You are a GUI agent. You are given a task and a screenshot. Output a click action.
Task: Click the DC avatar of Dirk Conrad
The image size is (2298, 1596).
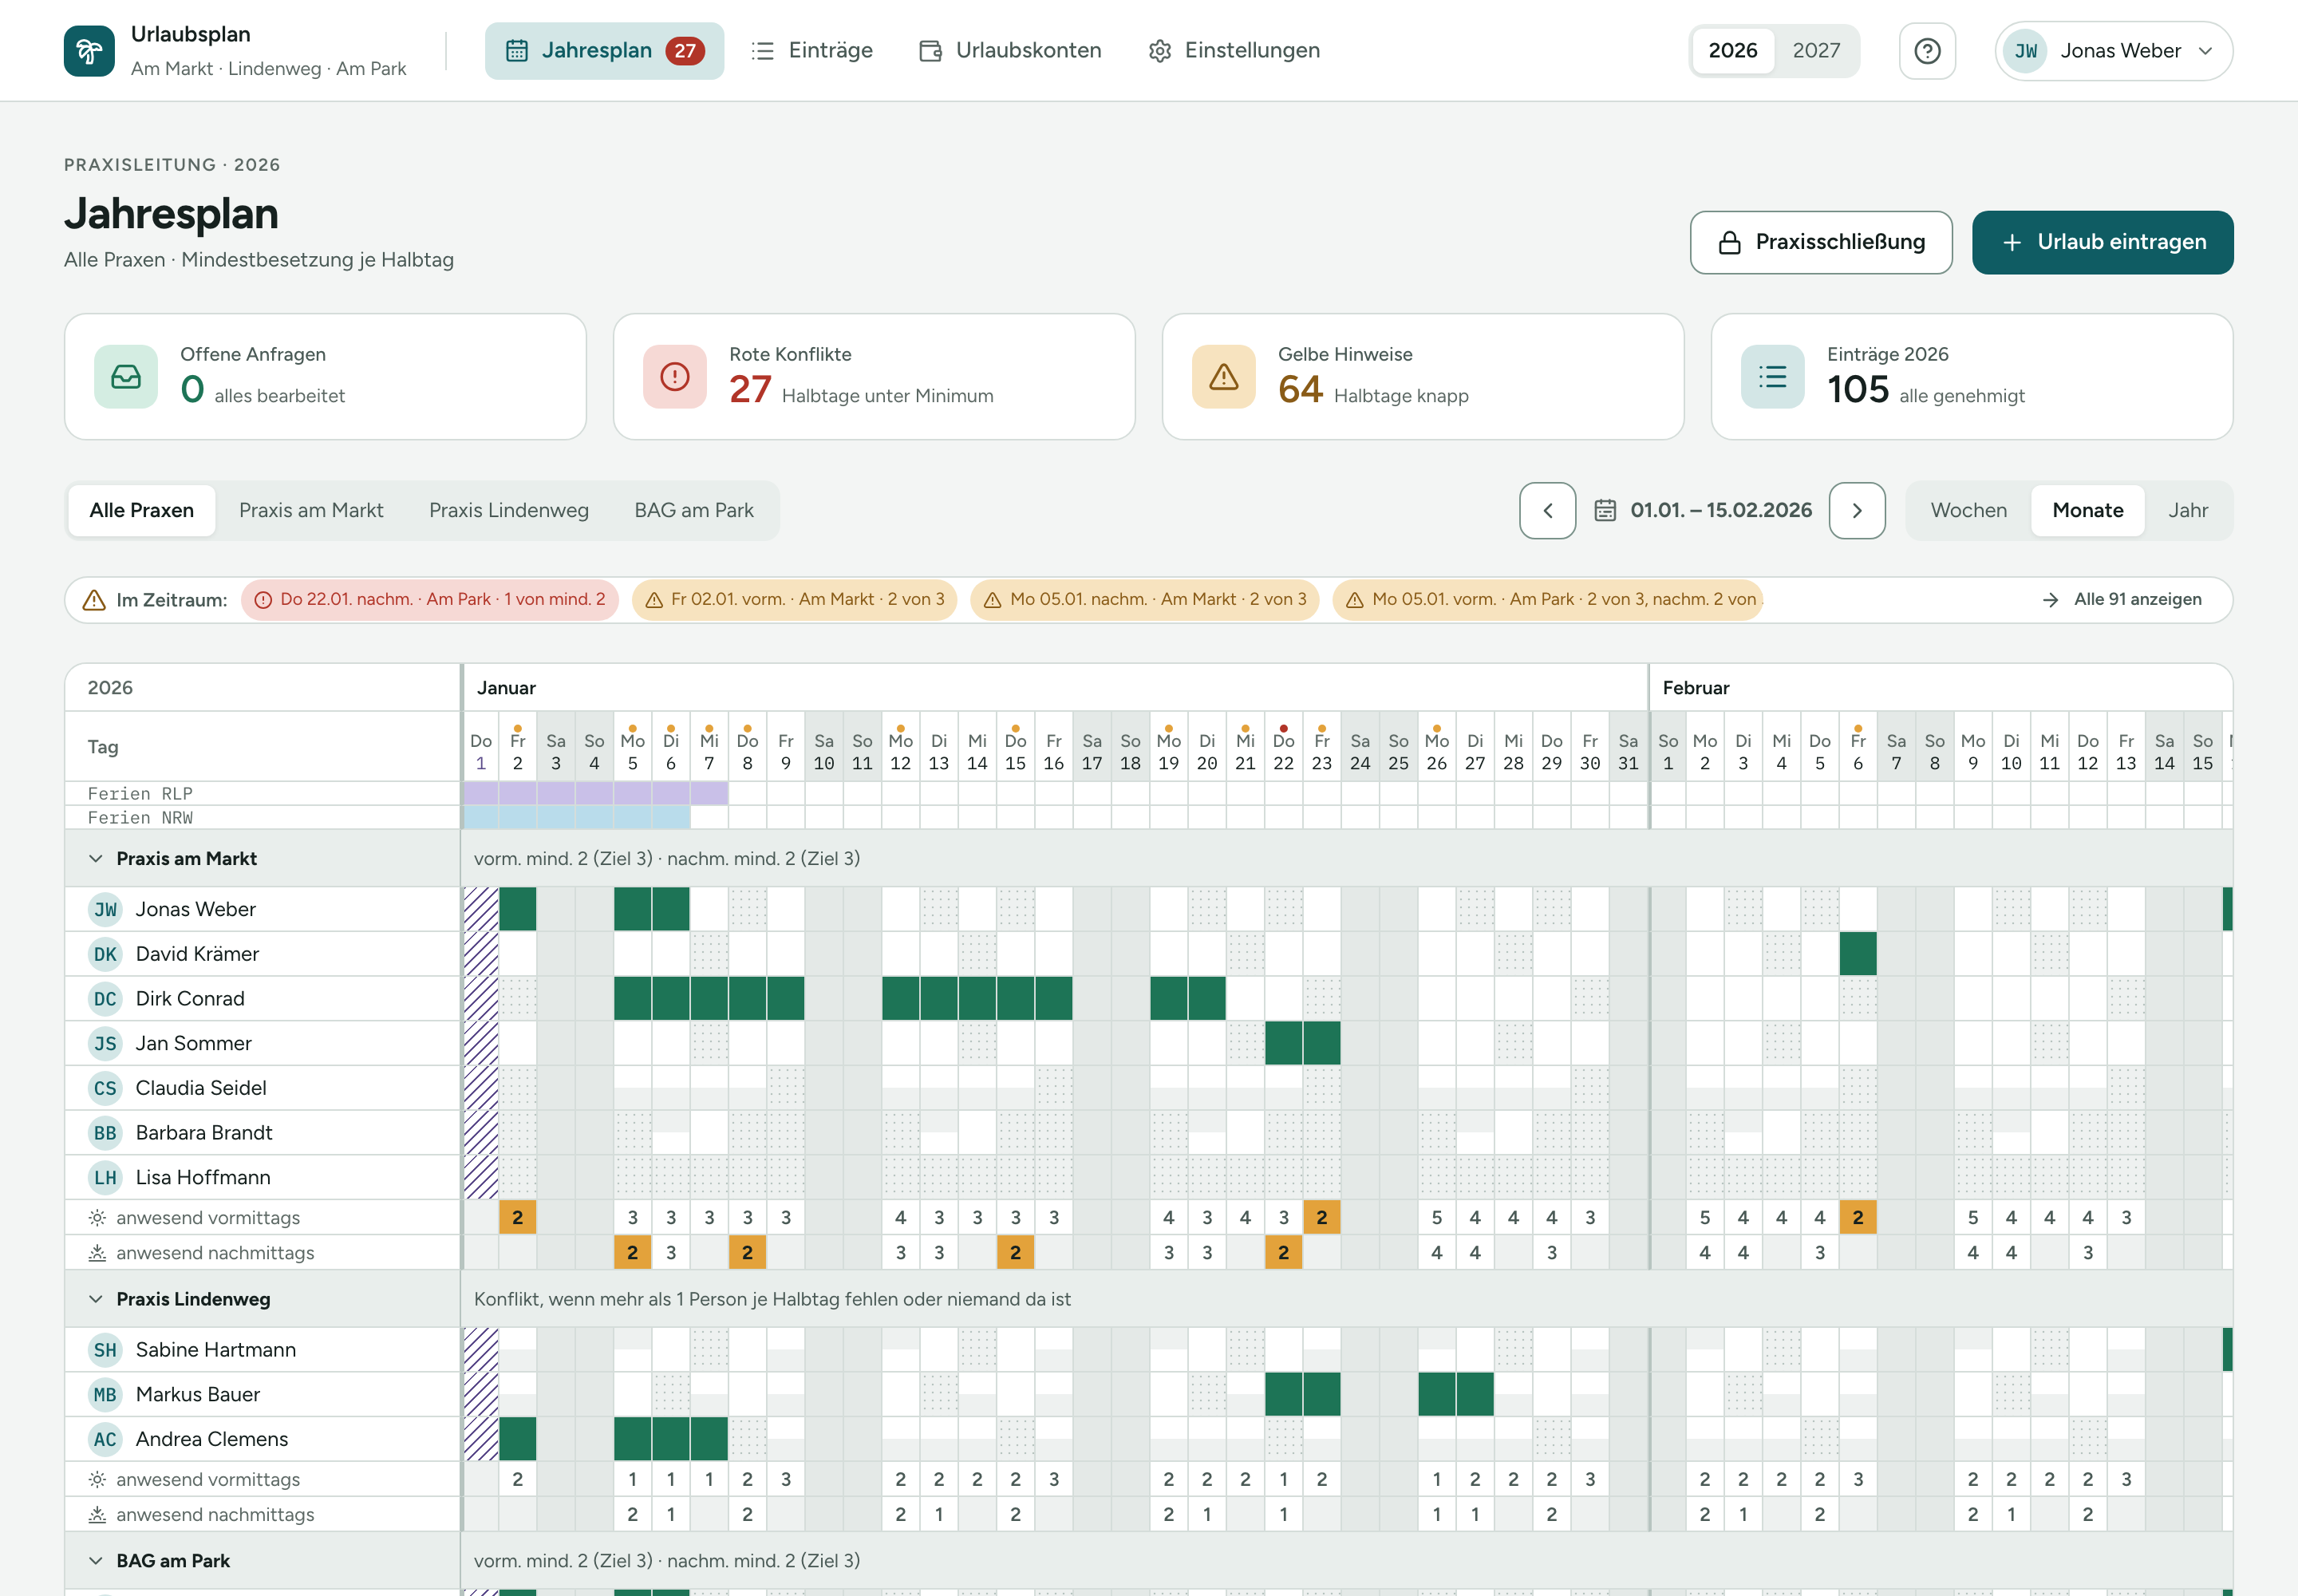tap(105, 999)
